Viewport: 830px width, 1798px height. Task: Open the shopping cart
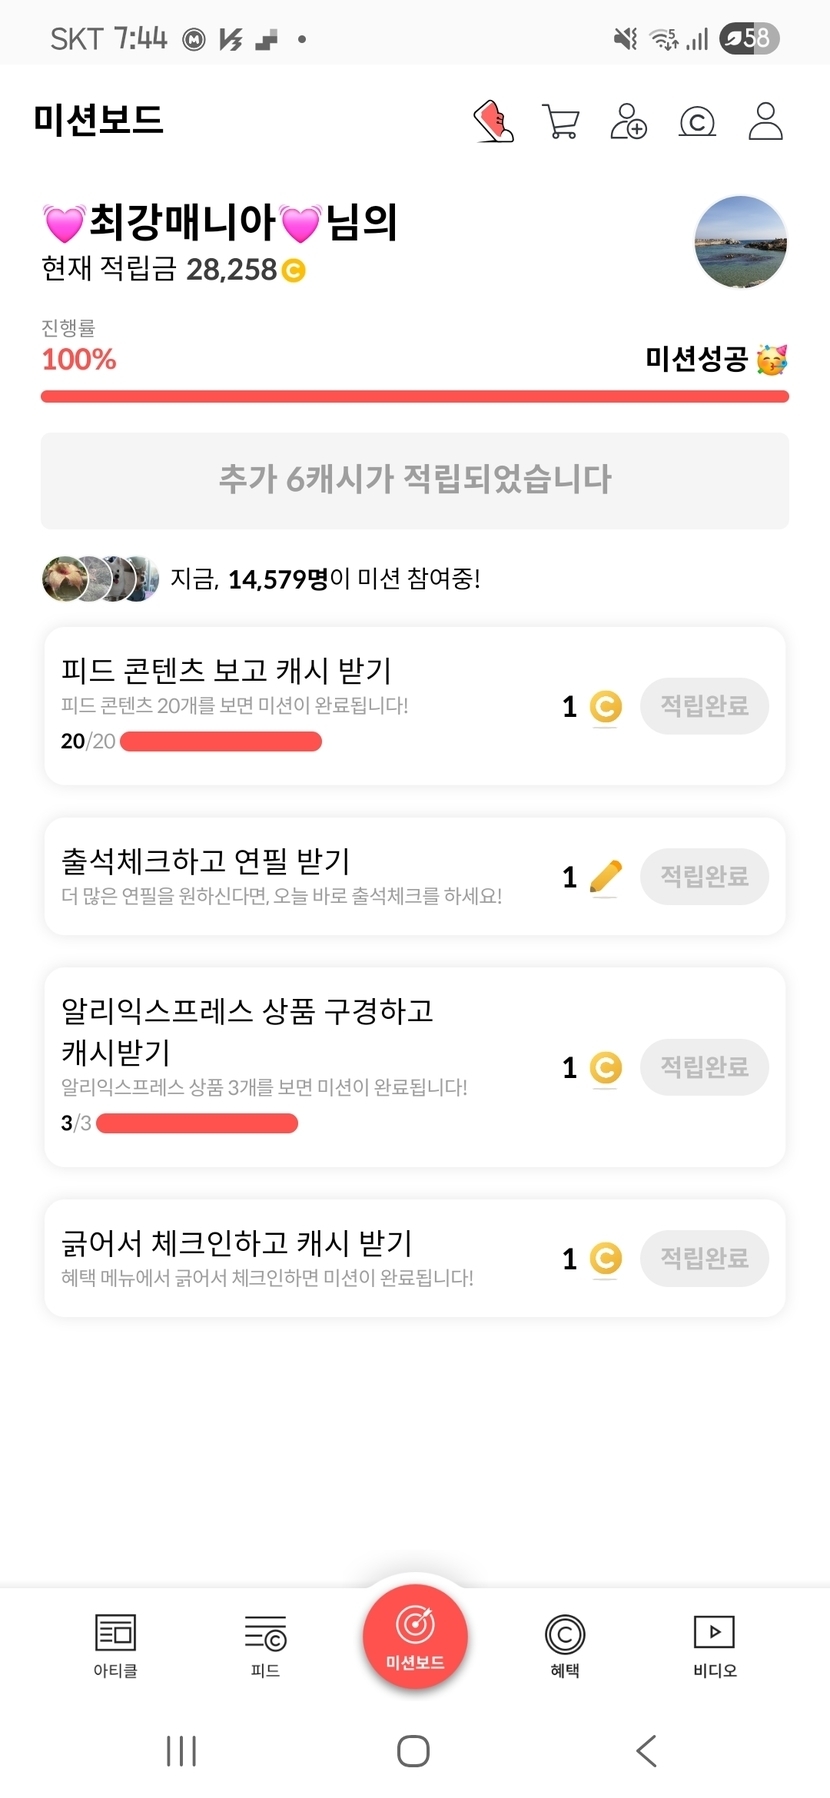click(x=560, y=122)
